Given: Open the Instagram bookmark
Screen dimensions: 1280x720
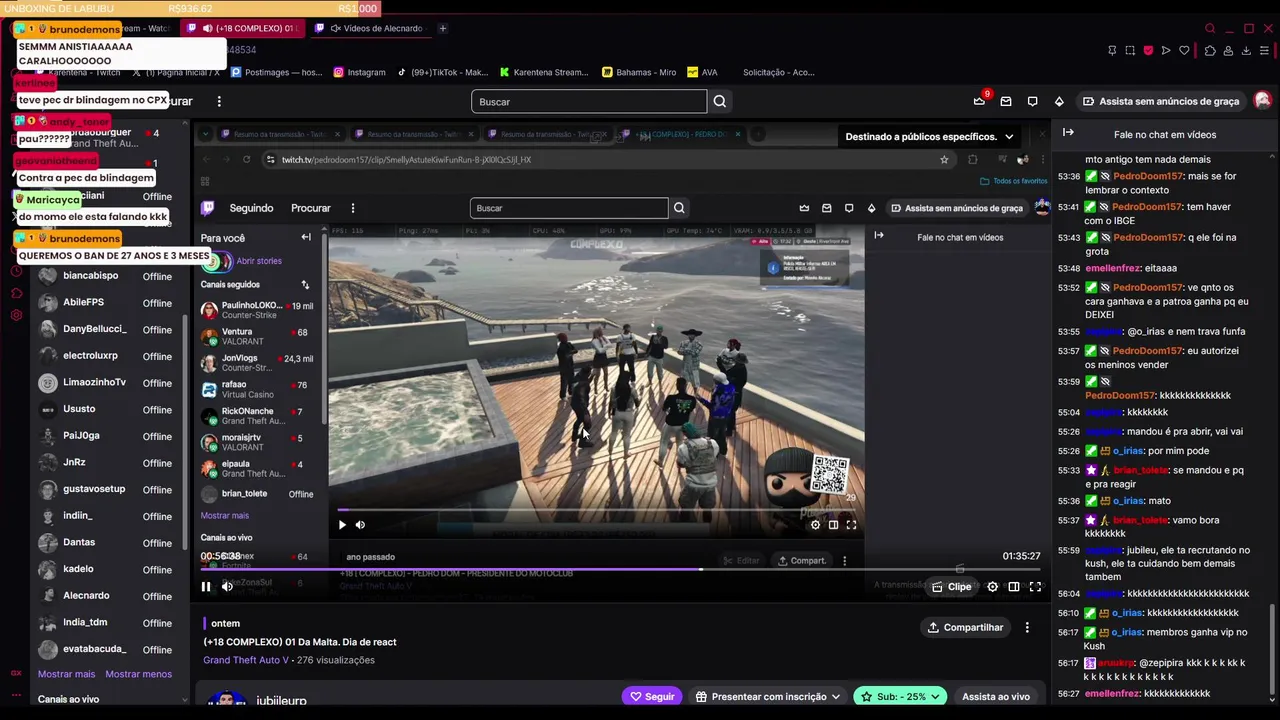Looking at the screenshot, I should [x=360, y=72].
